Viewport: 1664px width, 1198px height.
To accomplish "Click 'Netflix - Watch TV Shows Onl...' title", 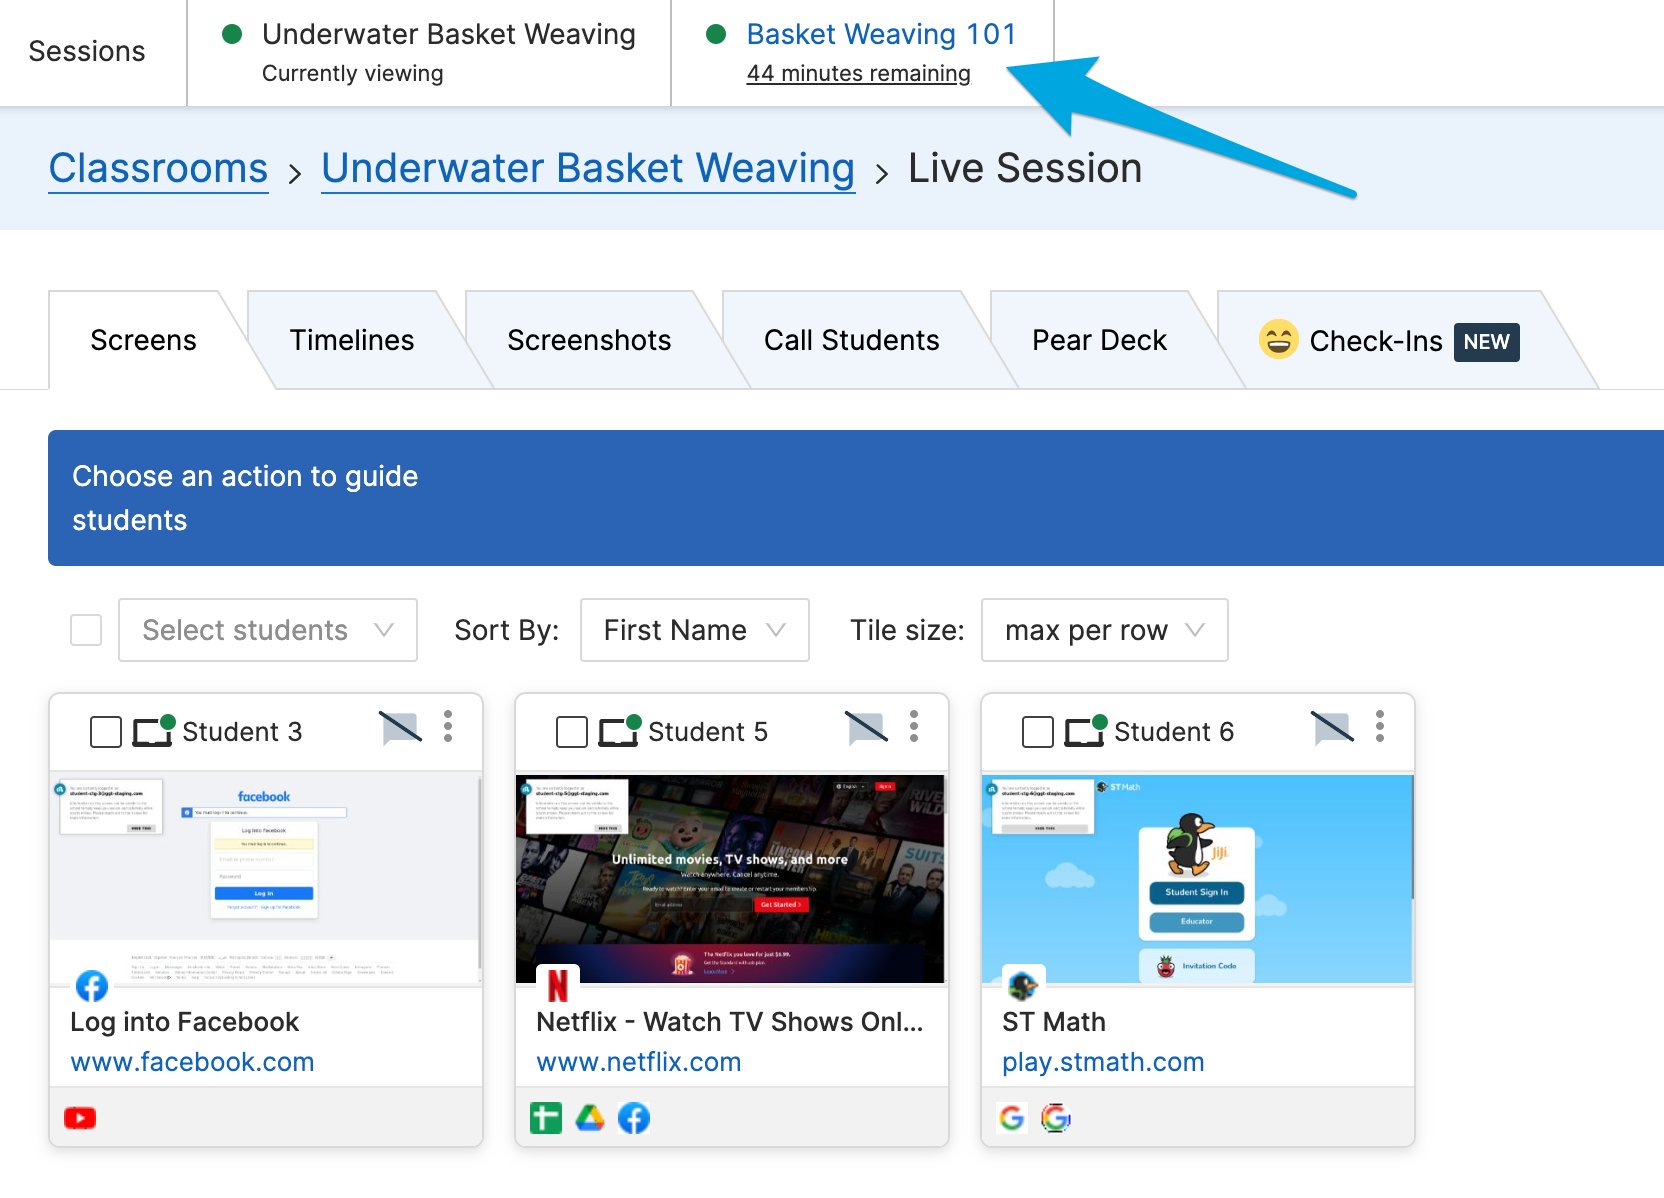I will [730, 1022].
